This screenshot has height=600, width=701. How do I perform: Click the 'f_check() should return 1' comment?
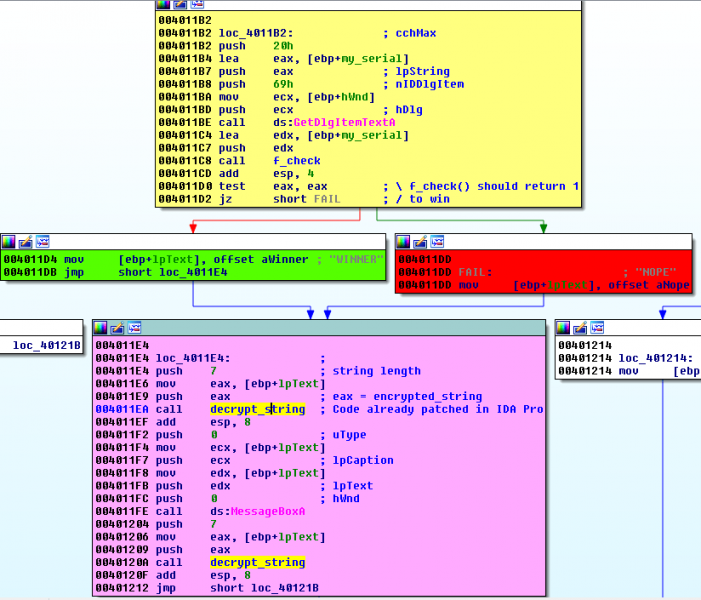tap(494, 186)
